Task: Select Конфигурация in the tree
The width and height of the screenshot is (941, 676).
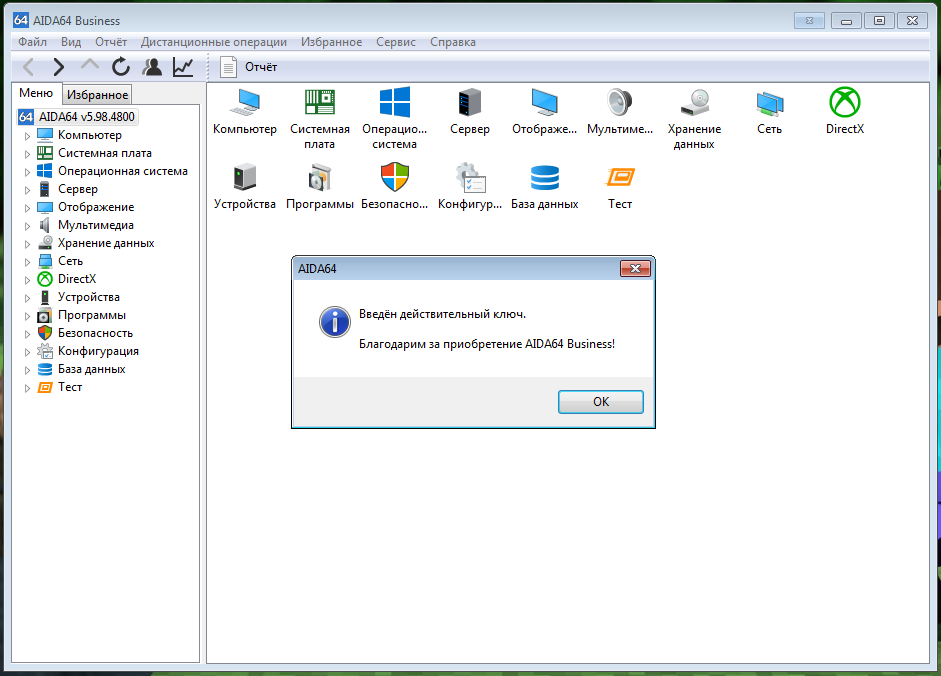Action: click(x=98, y=351)
